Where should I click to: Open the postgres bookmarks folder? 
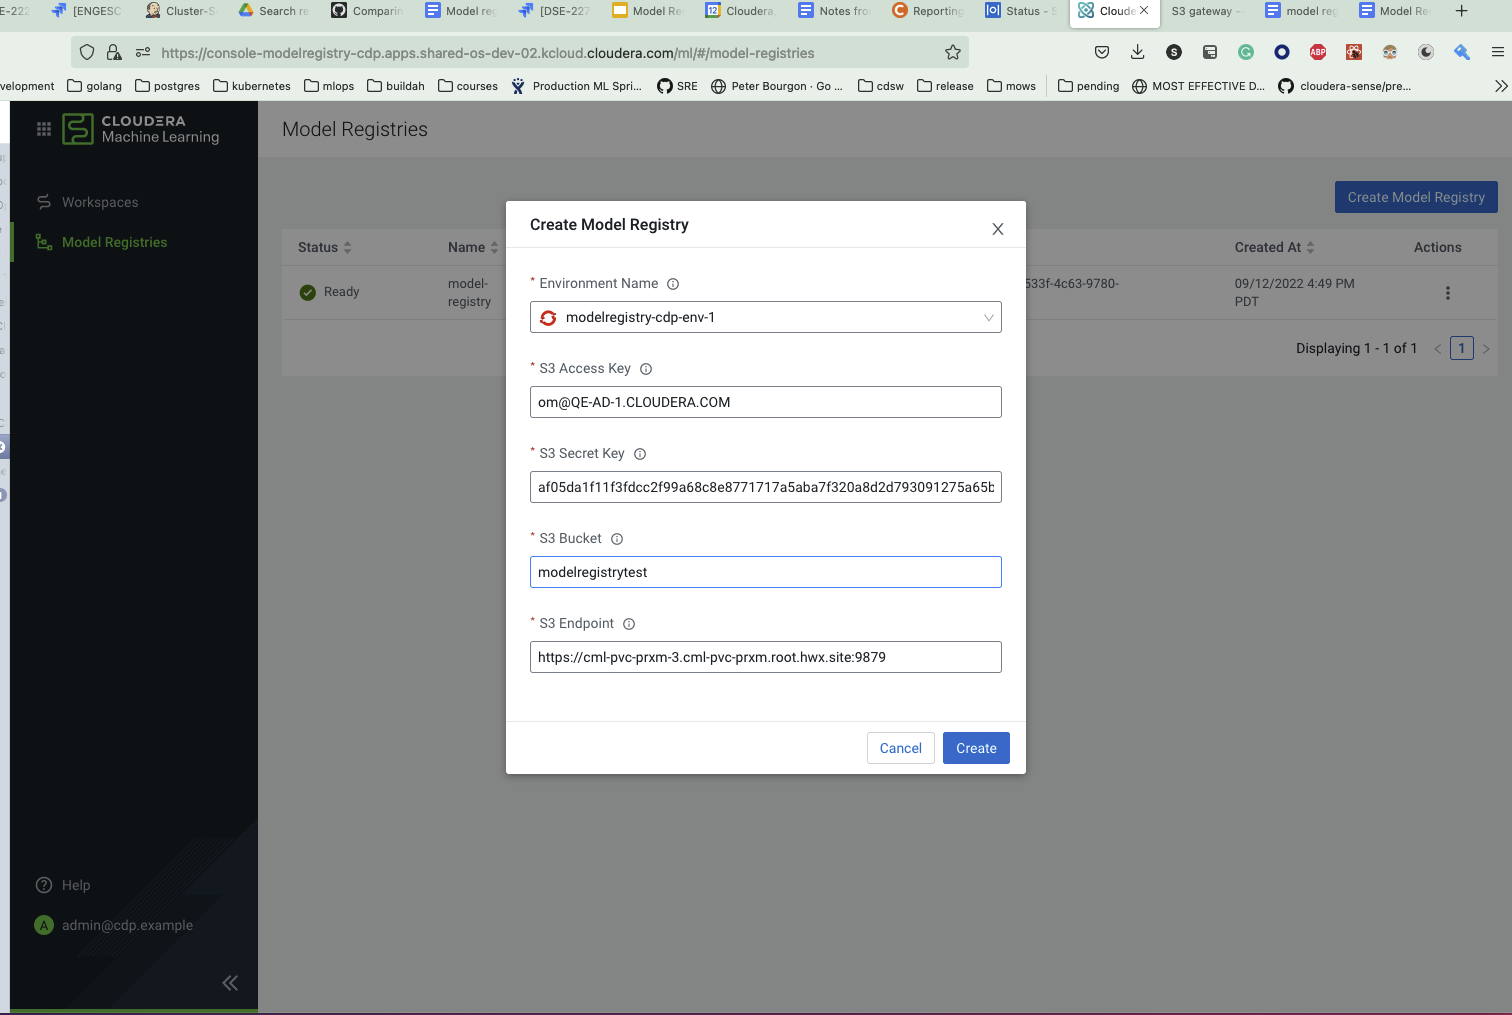point(168,86)
